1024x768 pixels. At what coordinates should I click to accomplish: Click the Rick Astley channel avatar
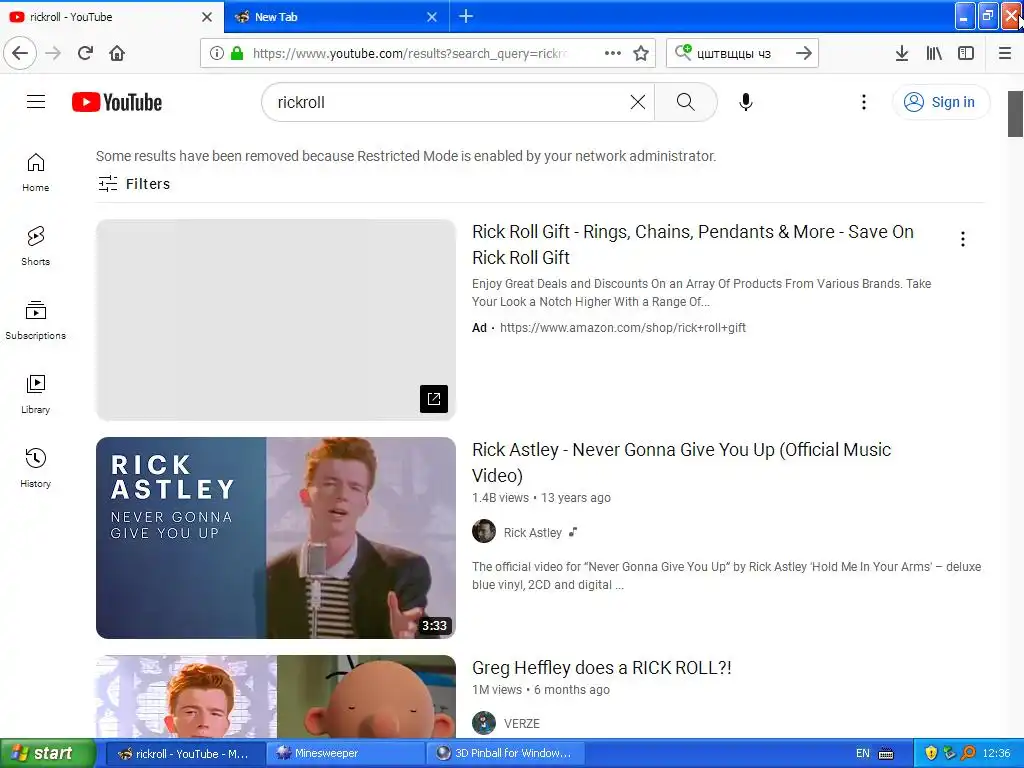pyautogui.click(x=484, y=532)
